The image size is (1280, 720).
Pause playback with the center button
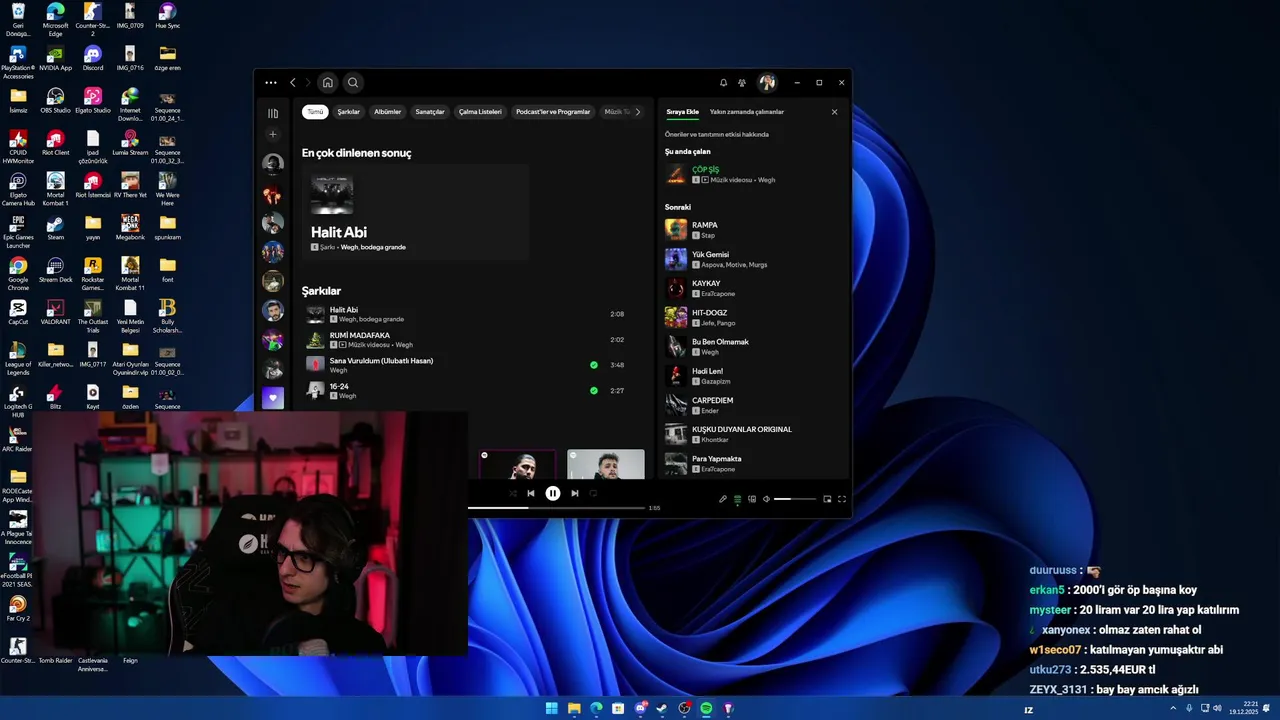552,493
